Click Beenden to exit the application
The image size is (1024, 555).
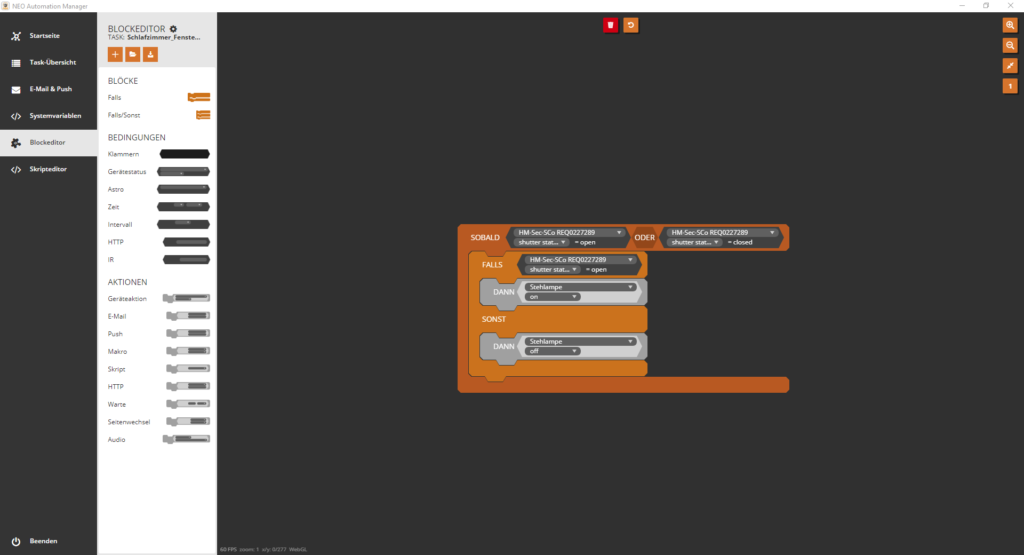pyautogui.click(x=43, y=541)
